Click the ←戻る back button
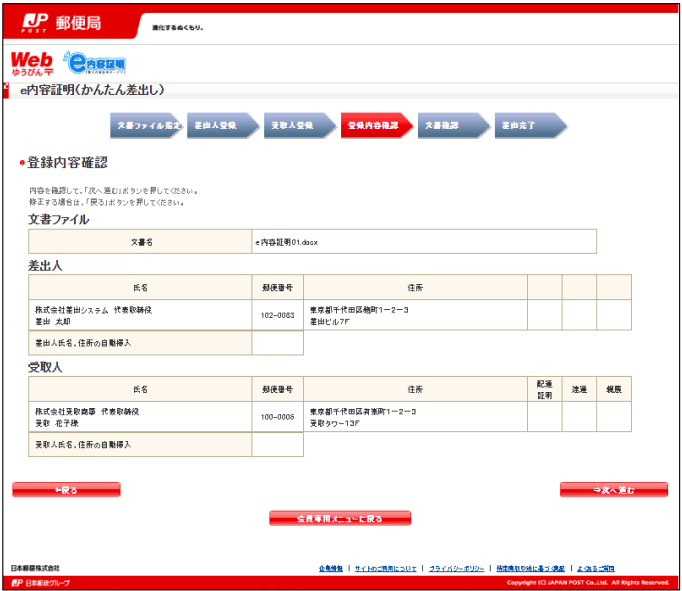The height and width of the screenshot is (591, 682). click(66, 490)
